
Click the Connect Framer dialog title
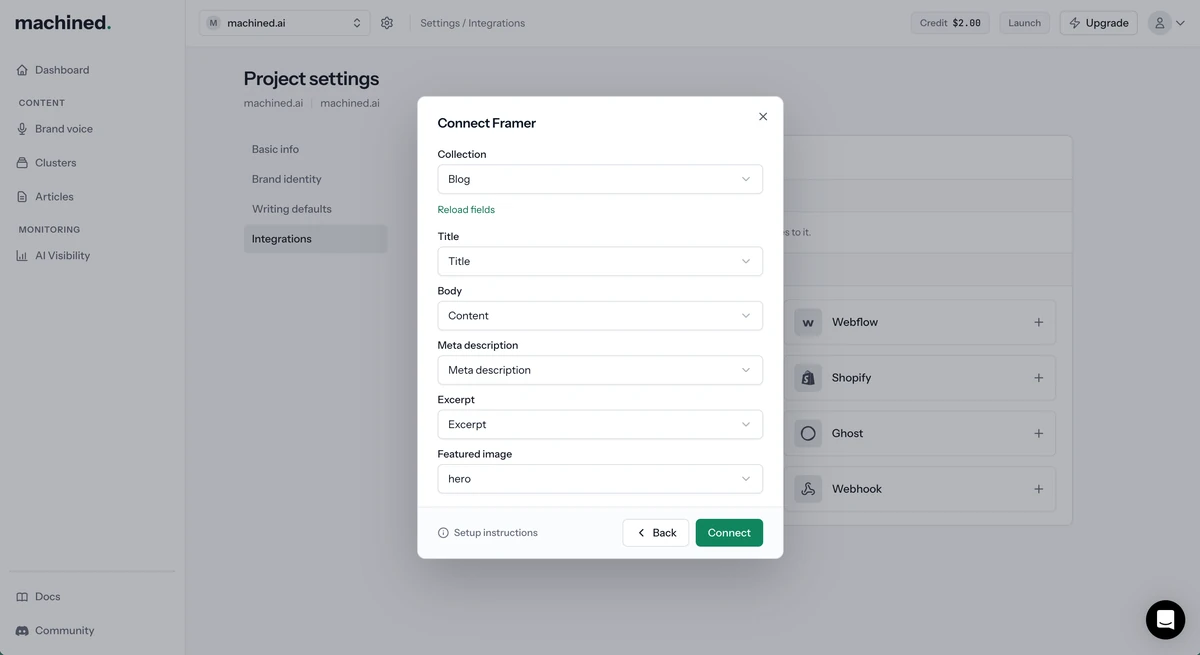tap(487, 123)
